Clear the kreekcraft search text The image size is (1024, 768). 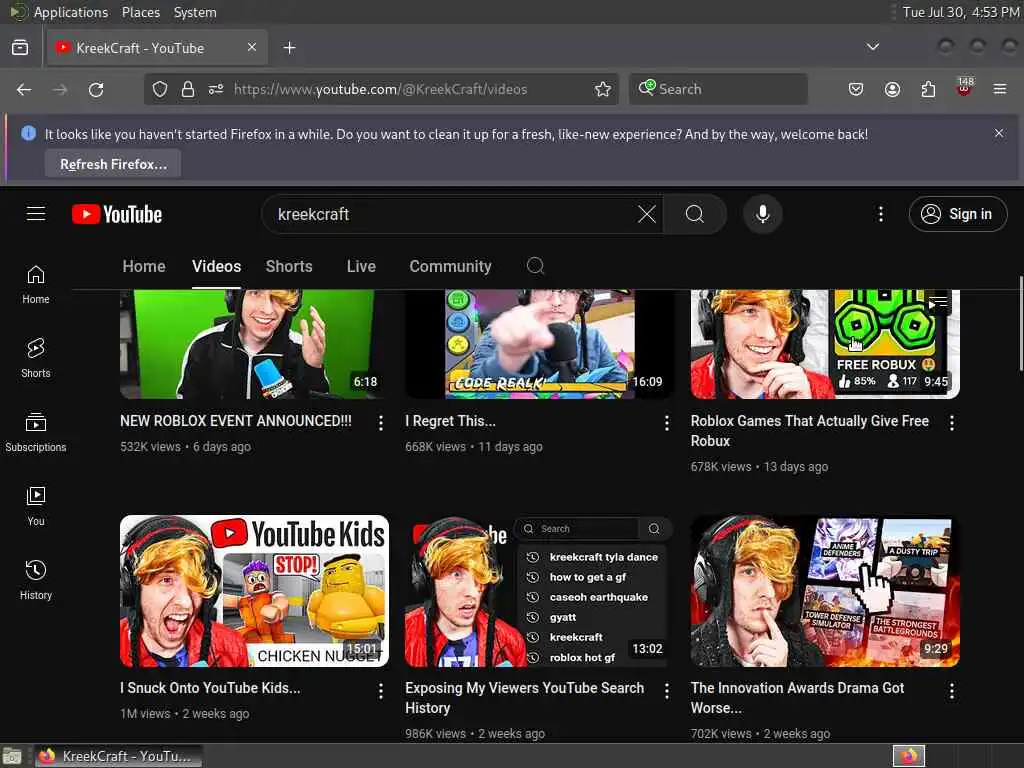point(647,214)
